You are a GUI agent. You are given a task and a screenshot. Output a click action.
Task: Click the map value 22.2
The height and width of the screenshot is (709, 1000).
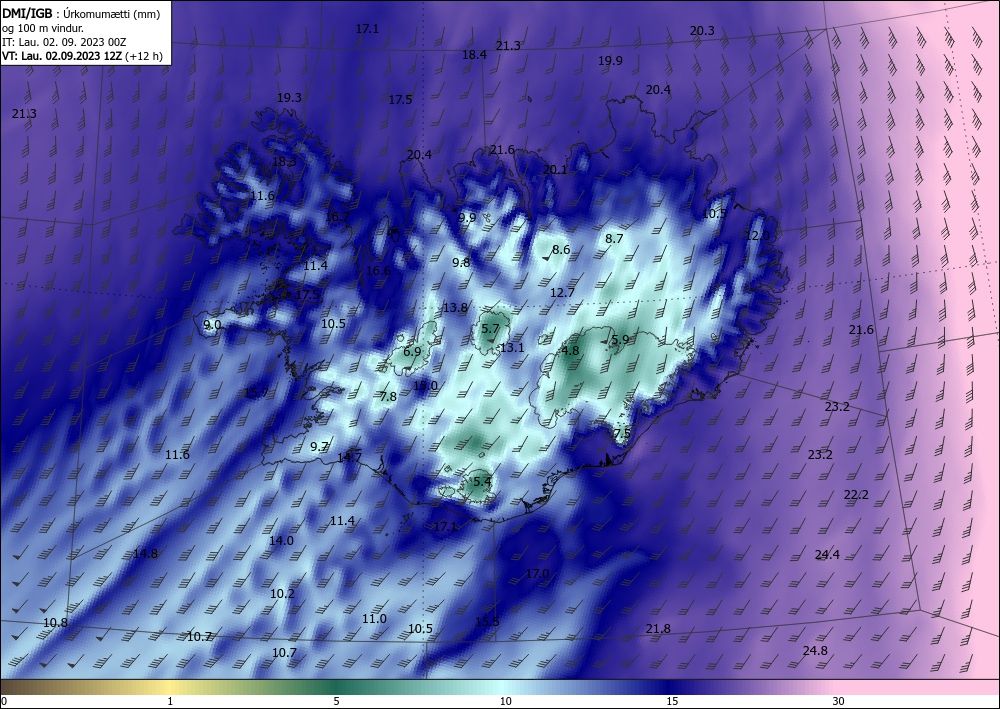click(x=857, y=495)
